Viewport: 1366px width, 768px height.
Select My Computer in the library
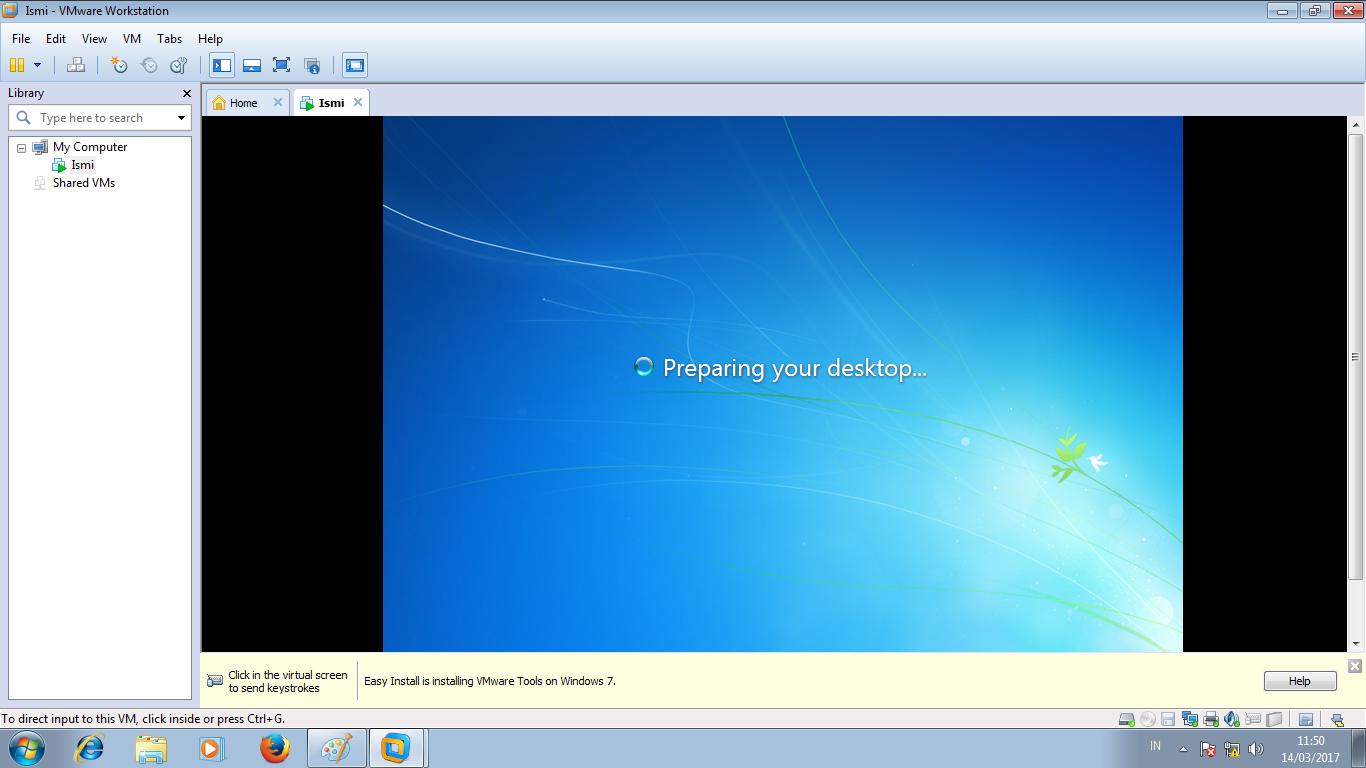coord(90,147)
